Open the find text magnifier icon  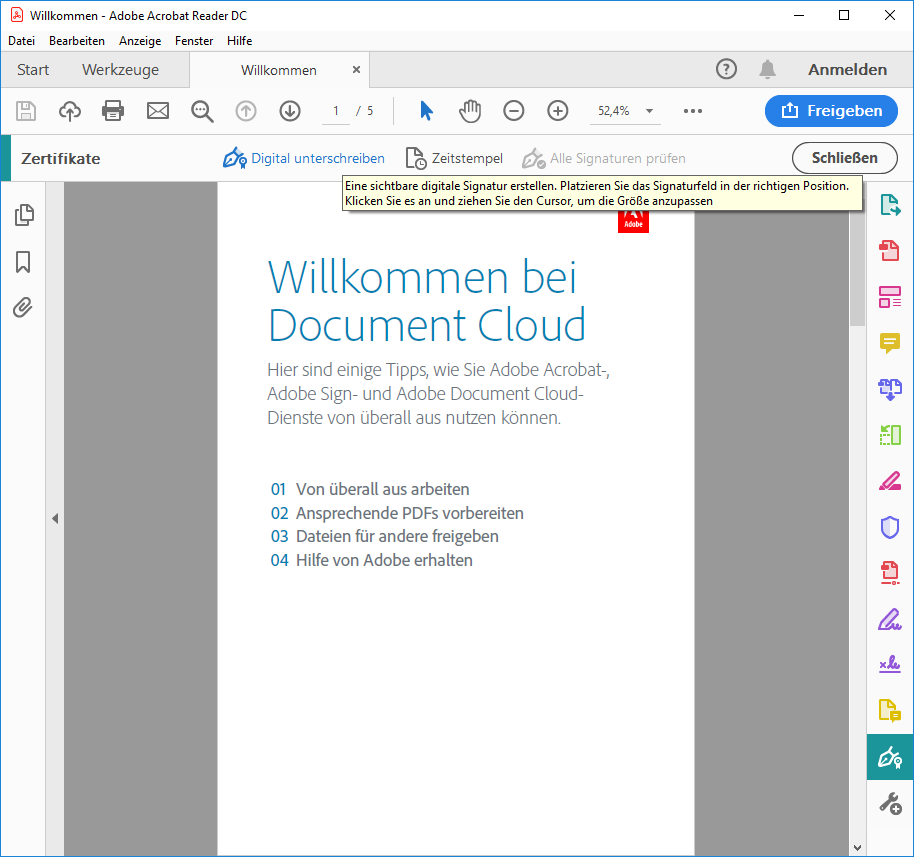pos(202,111)
